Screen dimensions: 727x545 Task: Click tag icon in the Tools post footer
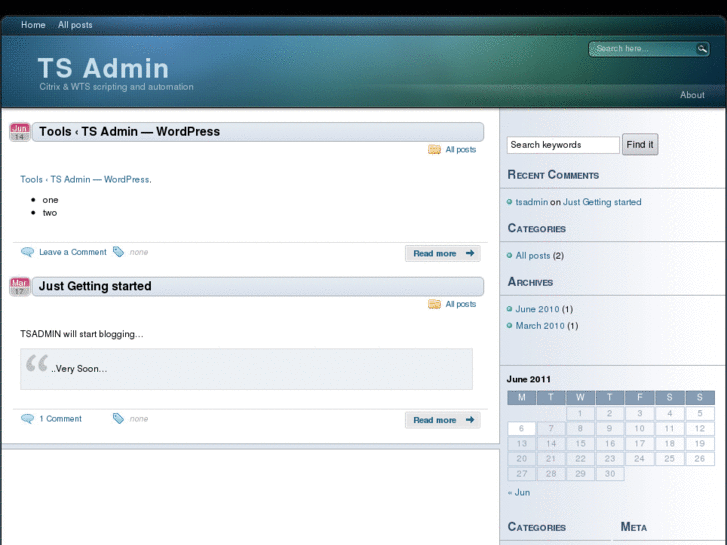118,251
